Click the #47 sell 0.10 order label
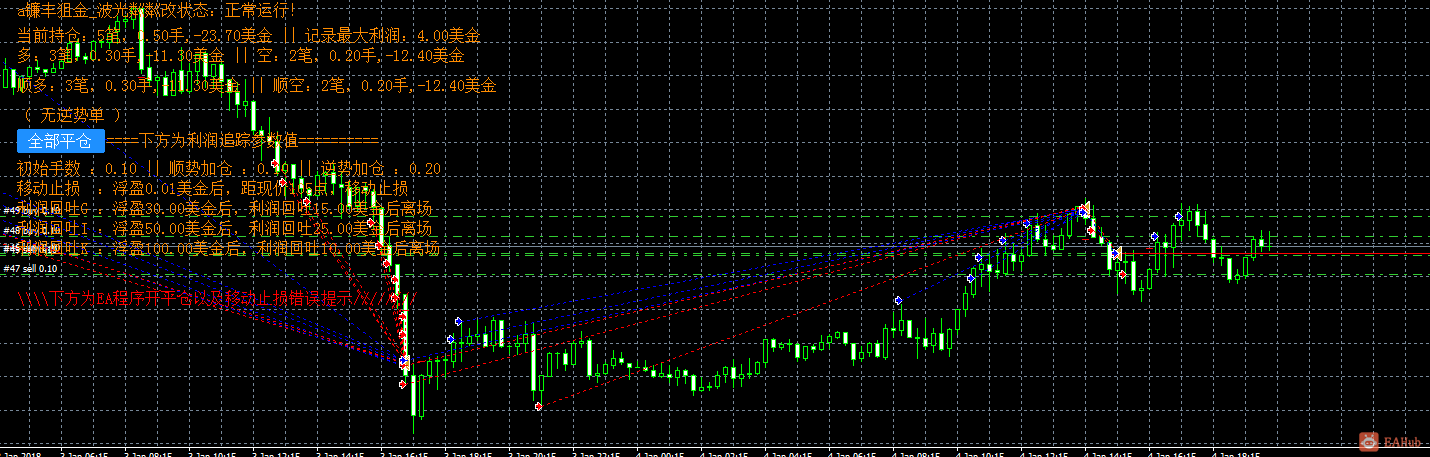The width and height of the screenshot is (1430, 457). tap(30, 269)
